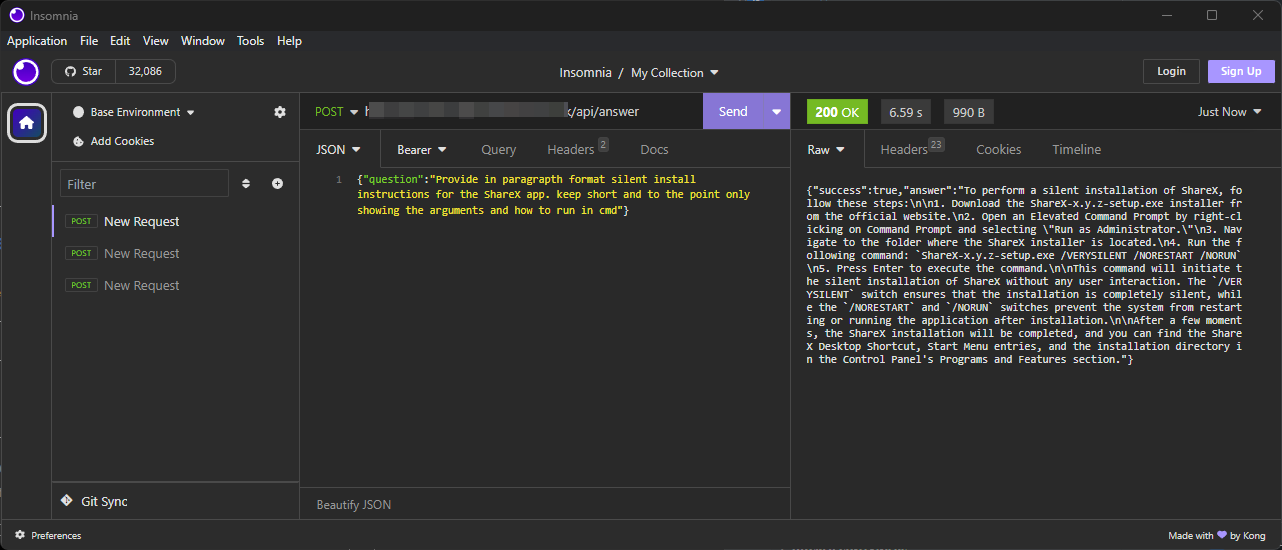Open the My Collection dropdown in the breadcrumb
The height and width of the screenshot is (550, 1282).
(675, 73)
